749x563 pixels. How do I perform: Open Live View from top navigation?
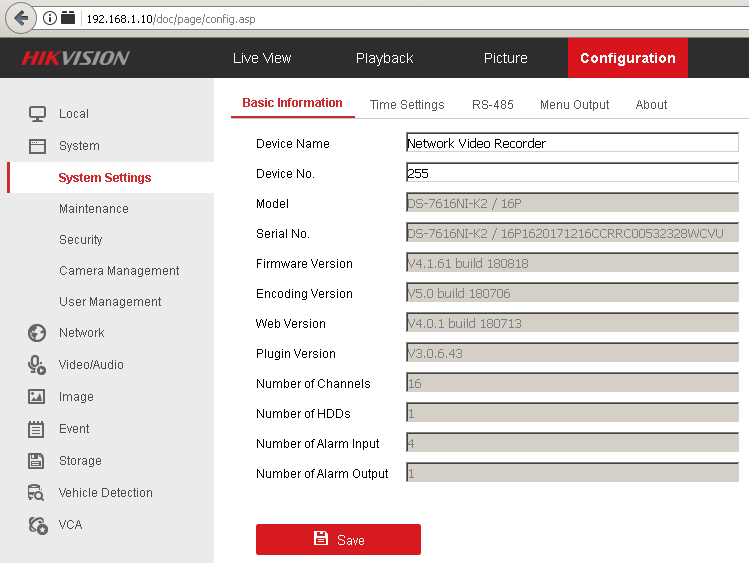click(262, 58)
